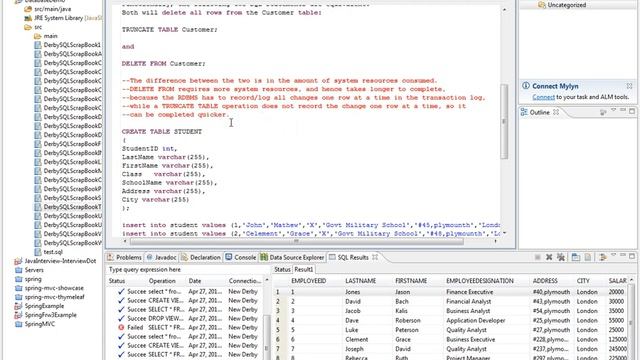
Task: Click results table scroll up arrow
Action: [x=632, y=280]
